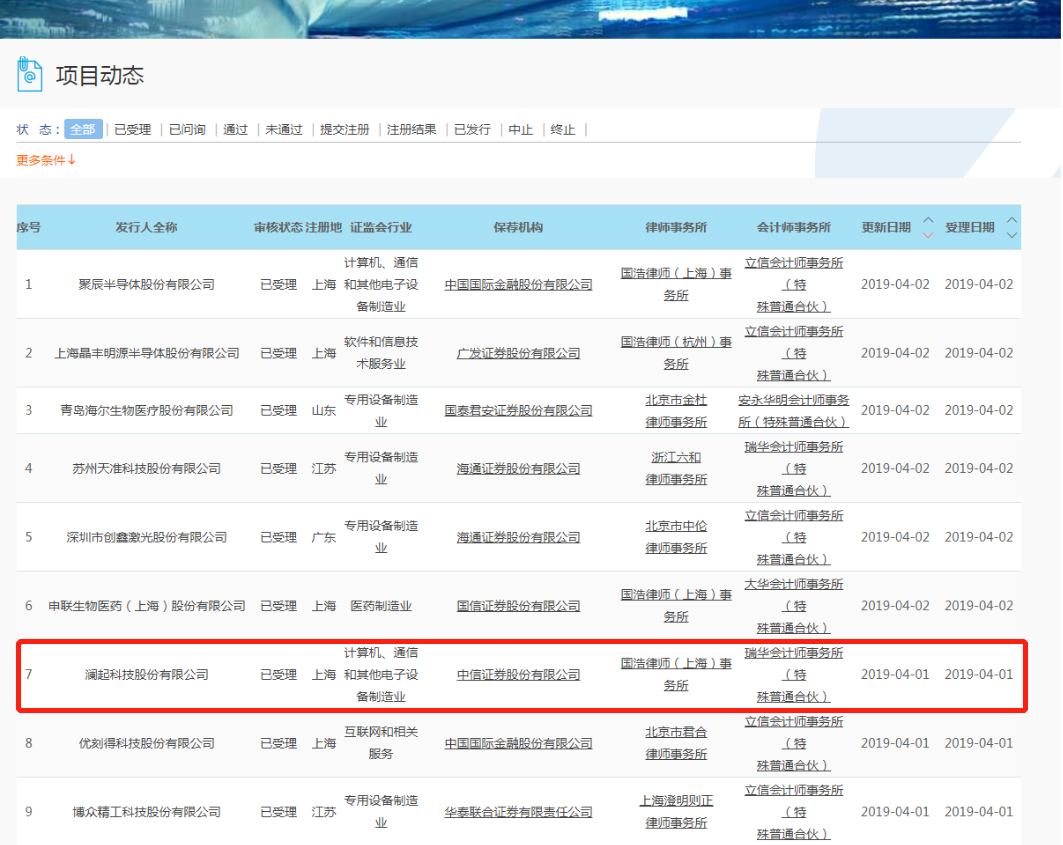Click issuer 澜起科技股份有限公司 in row 7
Screen dimensions: 1063x845
(x=146, y=675)
